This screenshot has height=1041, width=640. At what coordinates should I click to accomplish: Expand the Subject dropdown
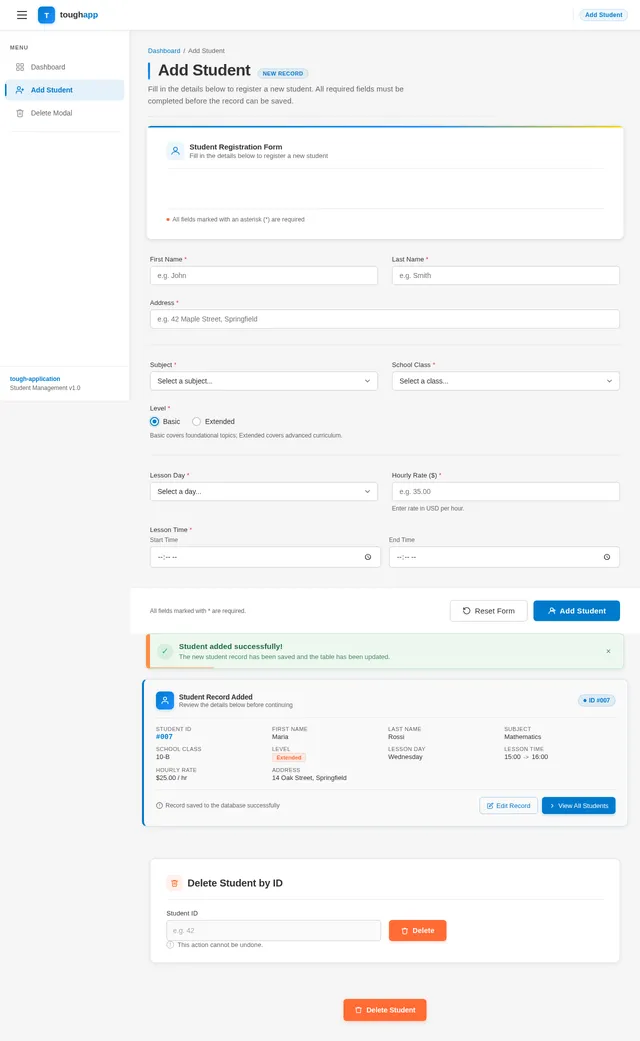click(264, 381)
